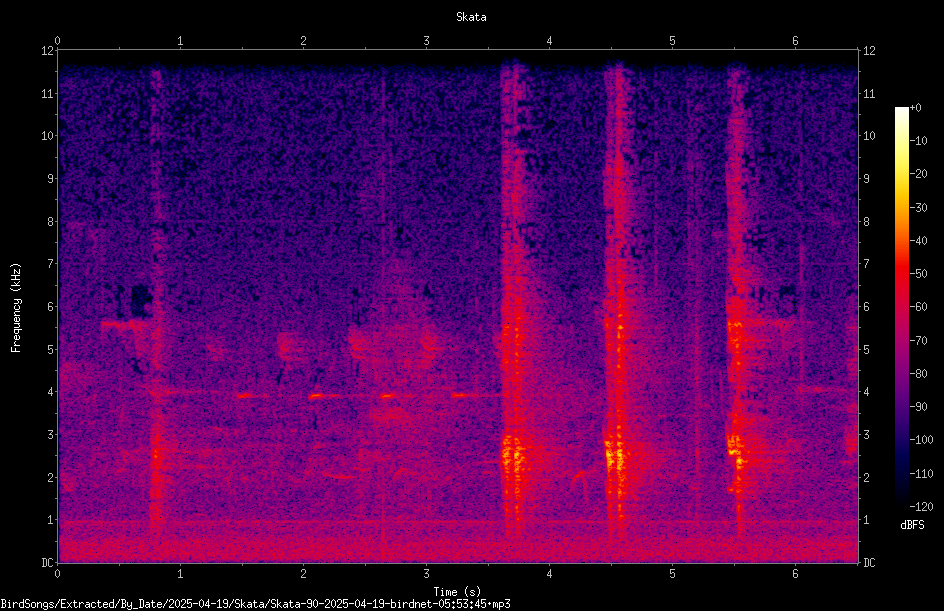
Task: Click the -120 label on the color scale
Action: coord(921,507)
